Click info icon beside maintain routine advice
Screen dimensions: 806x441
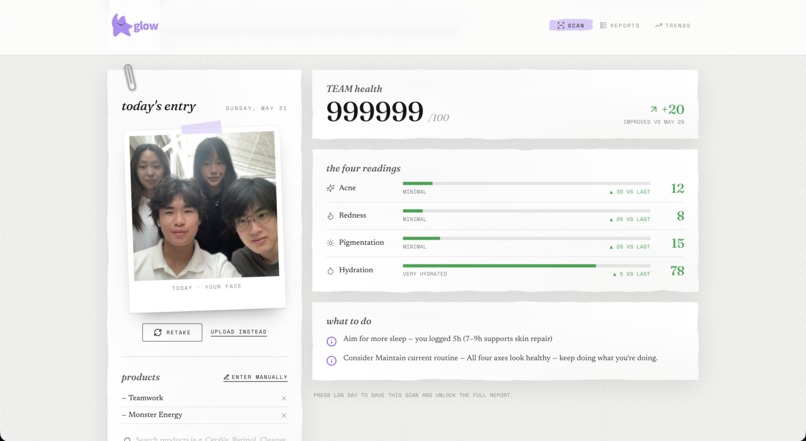[x=332, y=361]
